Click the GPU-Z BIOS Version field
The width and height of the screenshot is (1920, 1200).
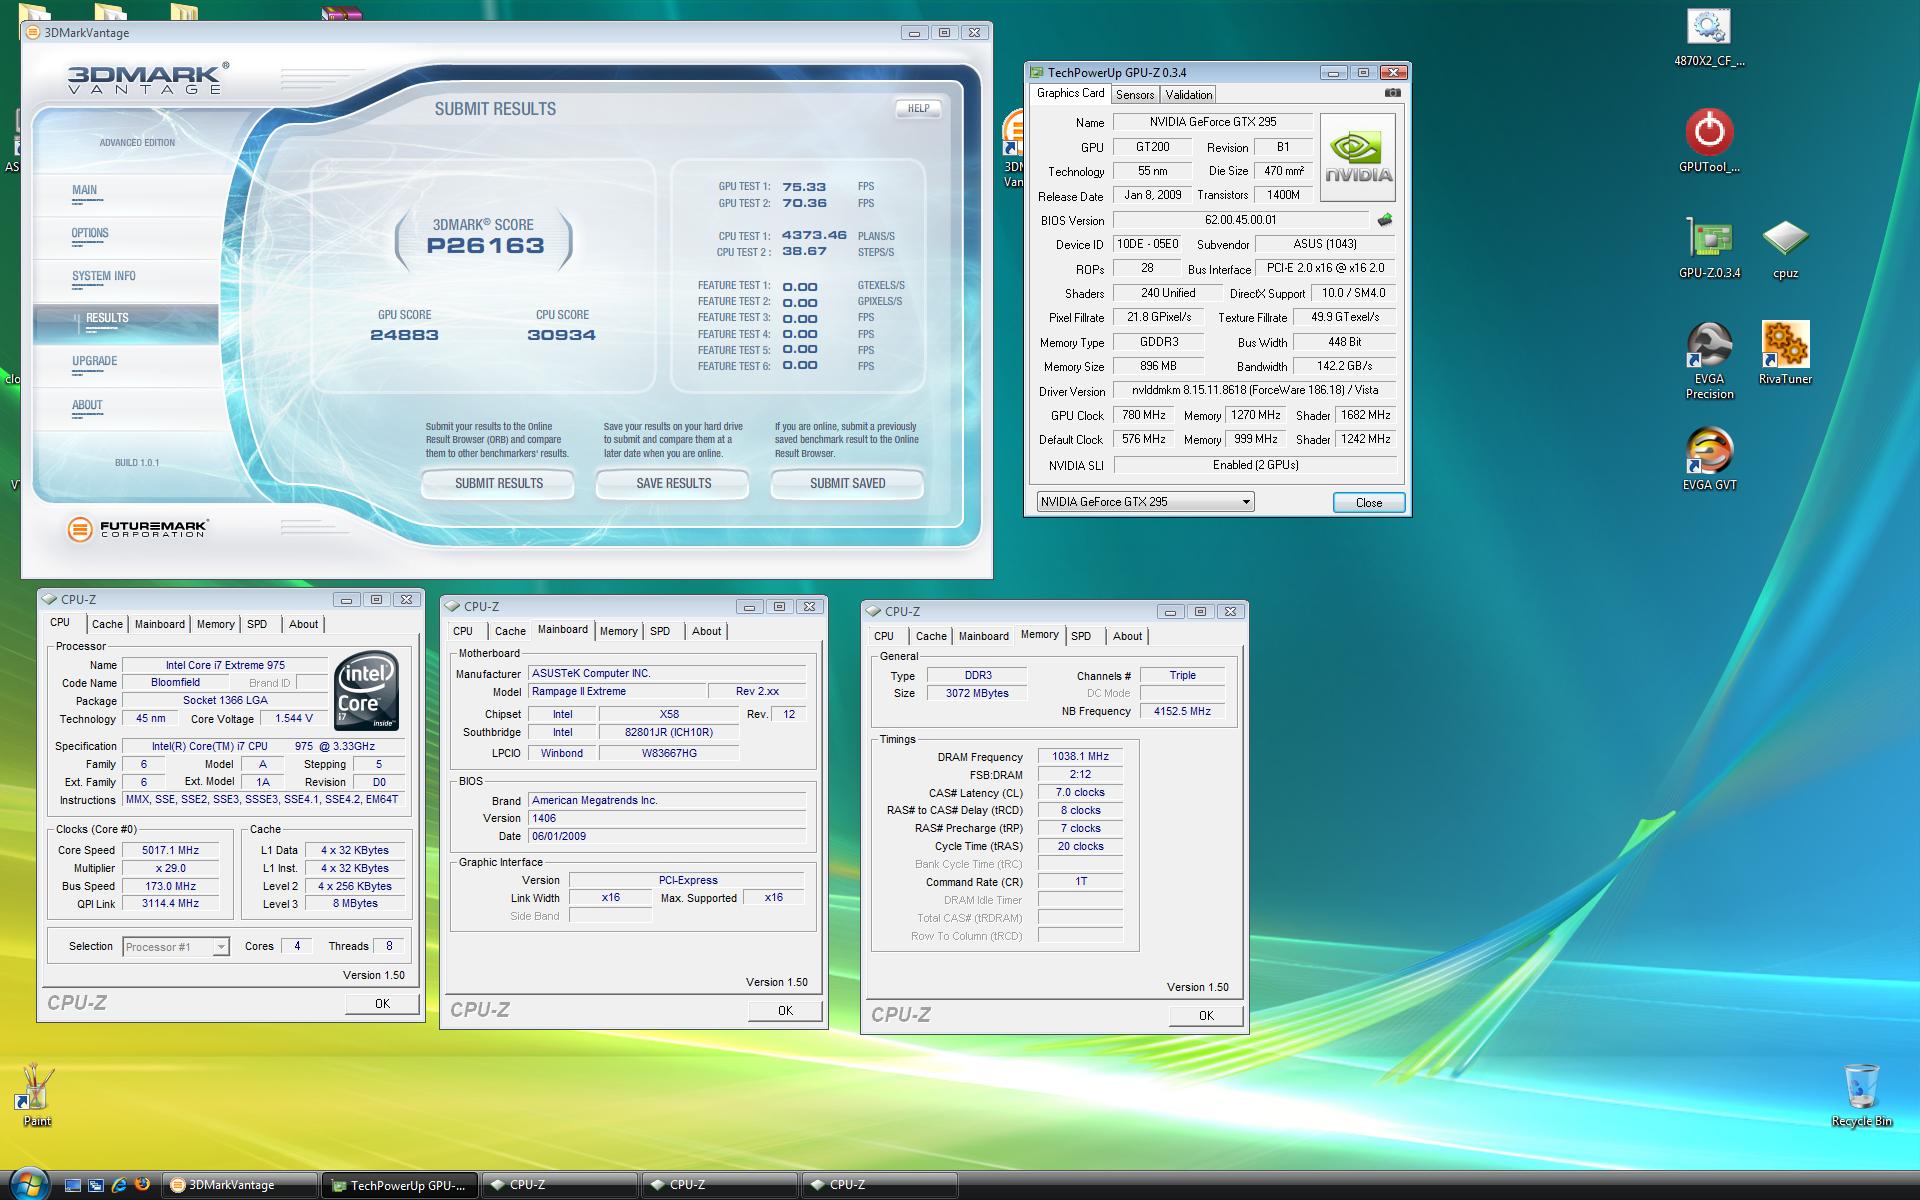[1240, 220]
